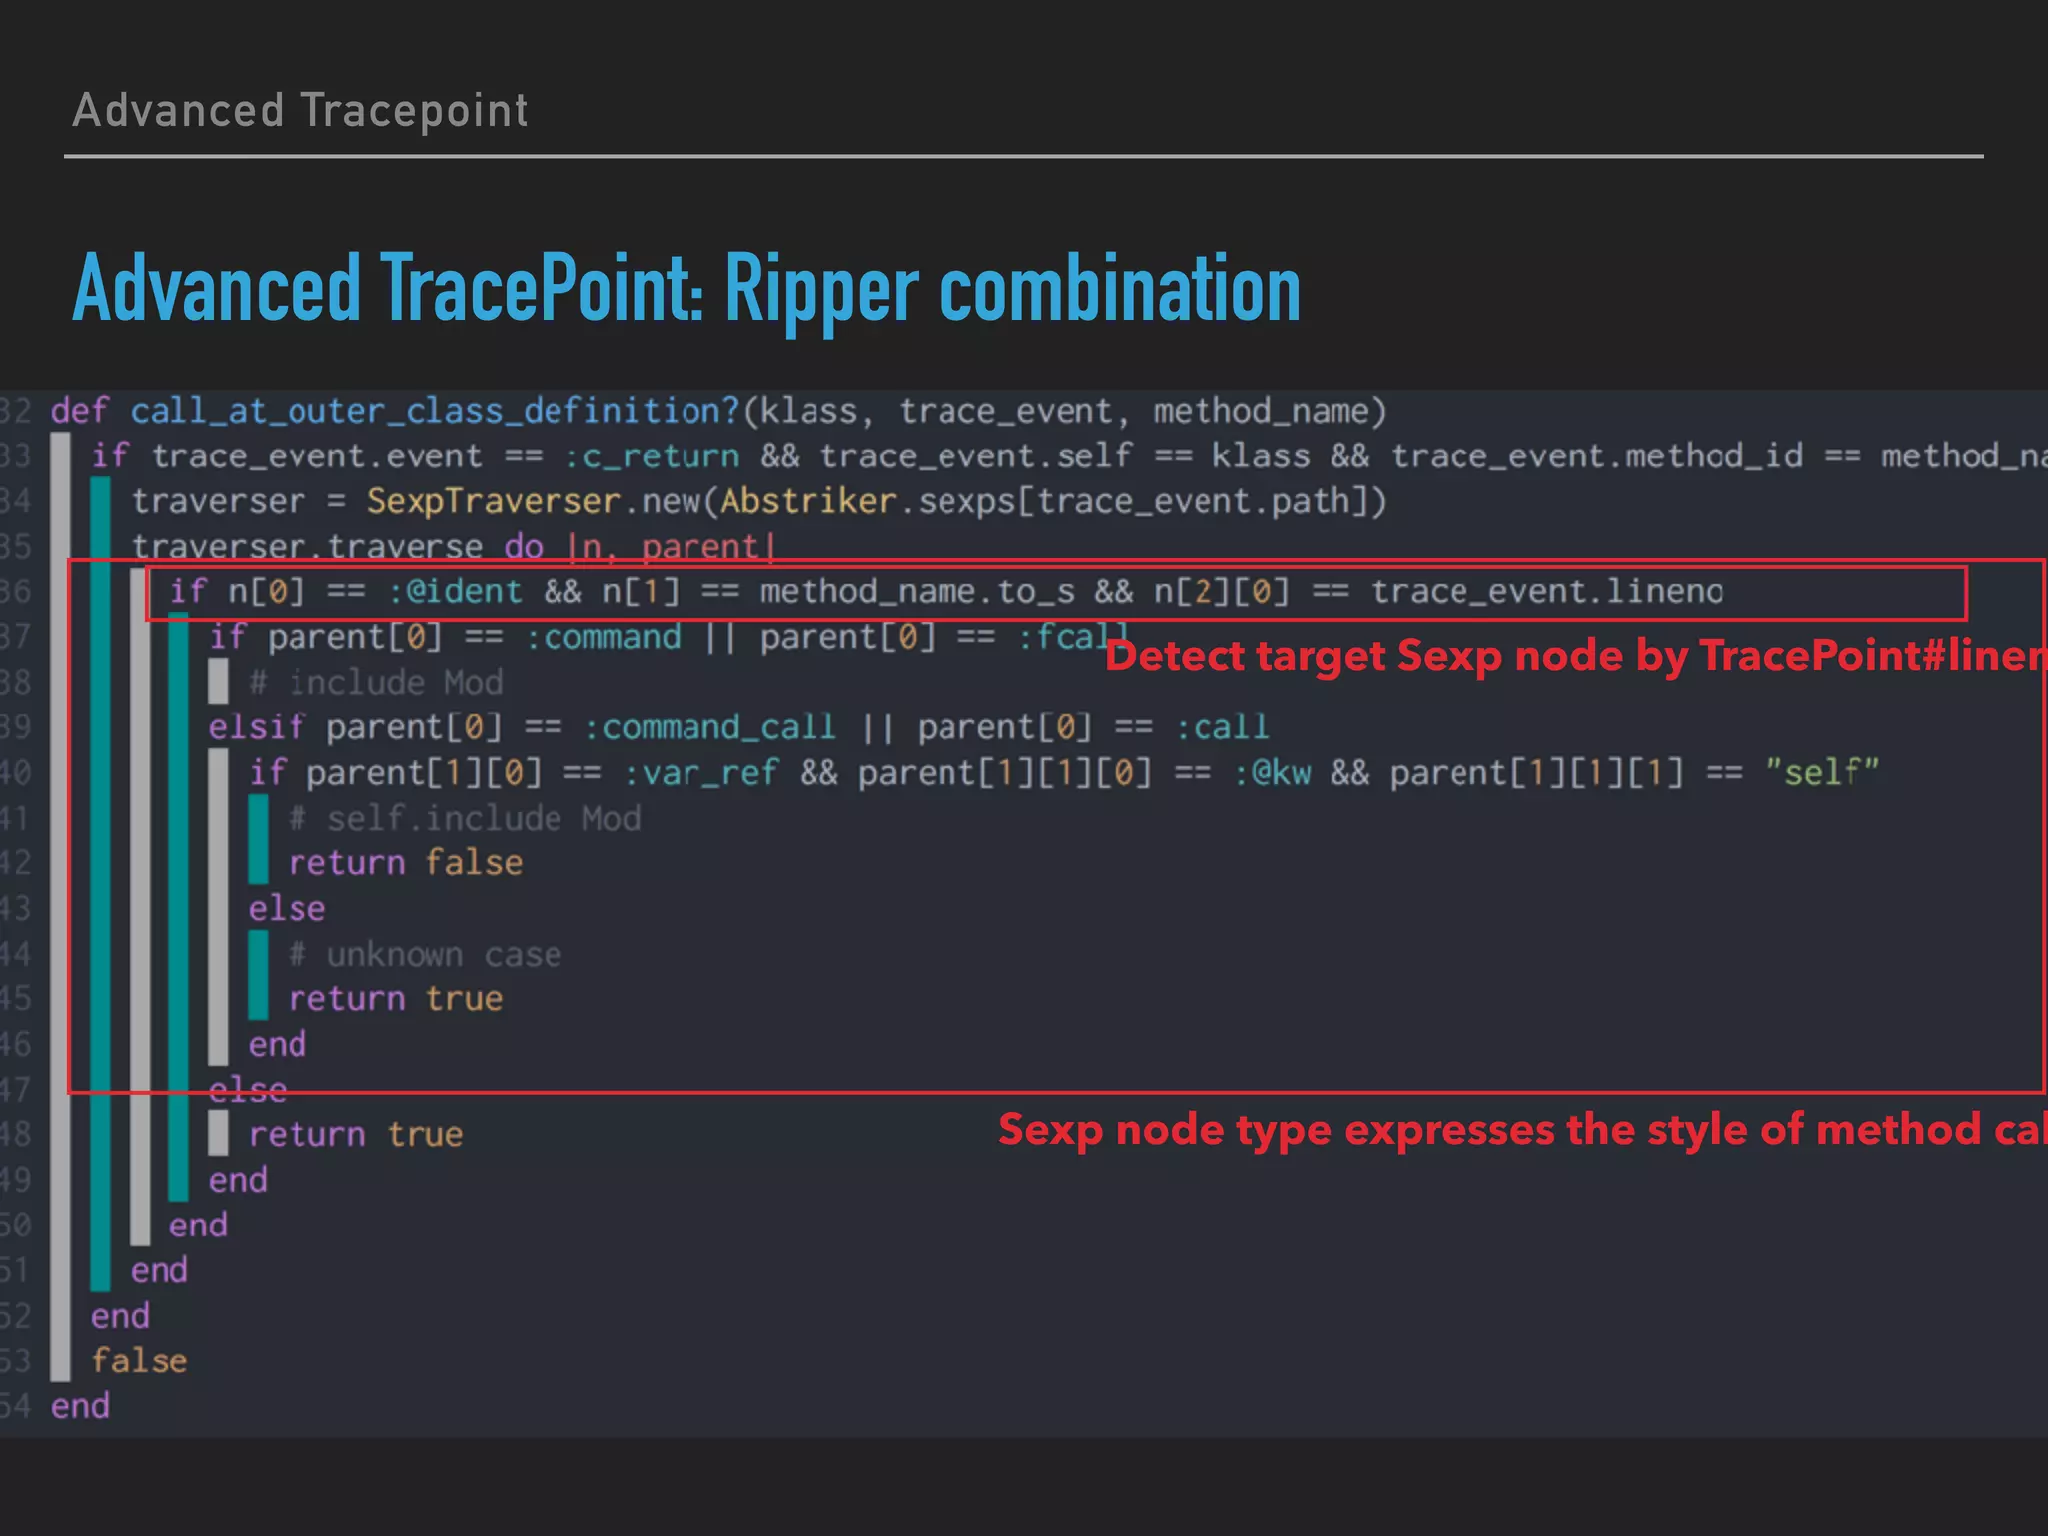2048x1536 pixels.
Task: Click the :var_ref symbol in the condition
Action: tap(700, 773)
